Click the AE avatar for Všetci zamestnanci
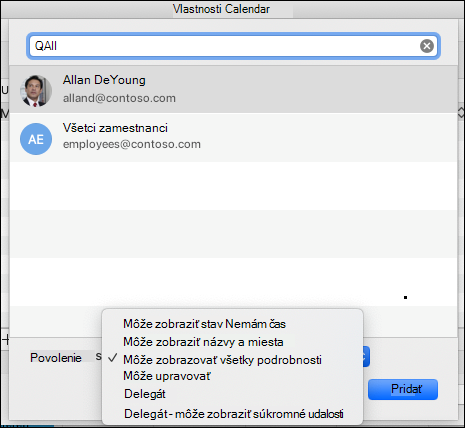This screenshot has height=428, width=465. [x=36, y=139]
